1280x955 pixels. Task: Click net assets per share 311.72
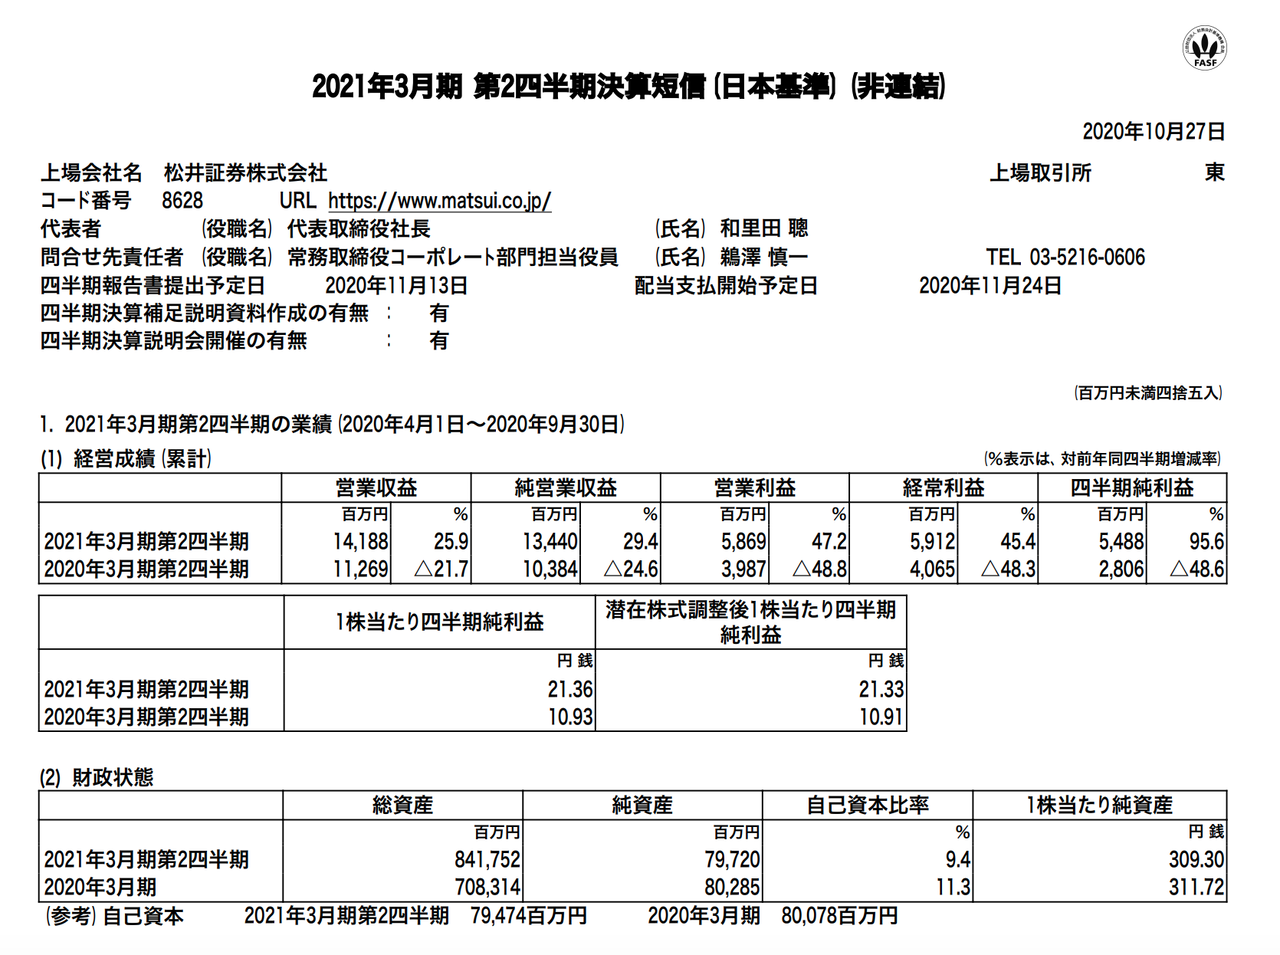pyautogui.click(x=1197, y=887)
